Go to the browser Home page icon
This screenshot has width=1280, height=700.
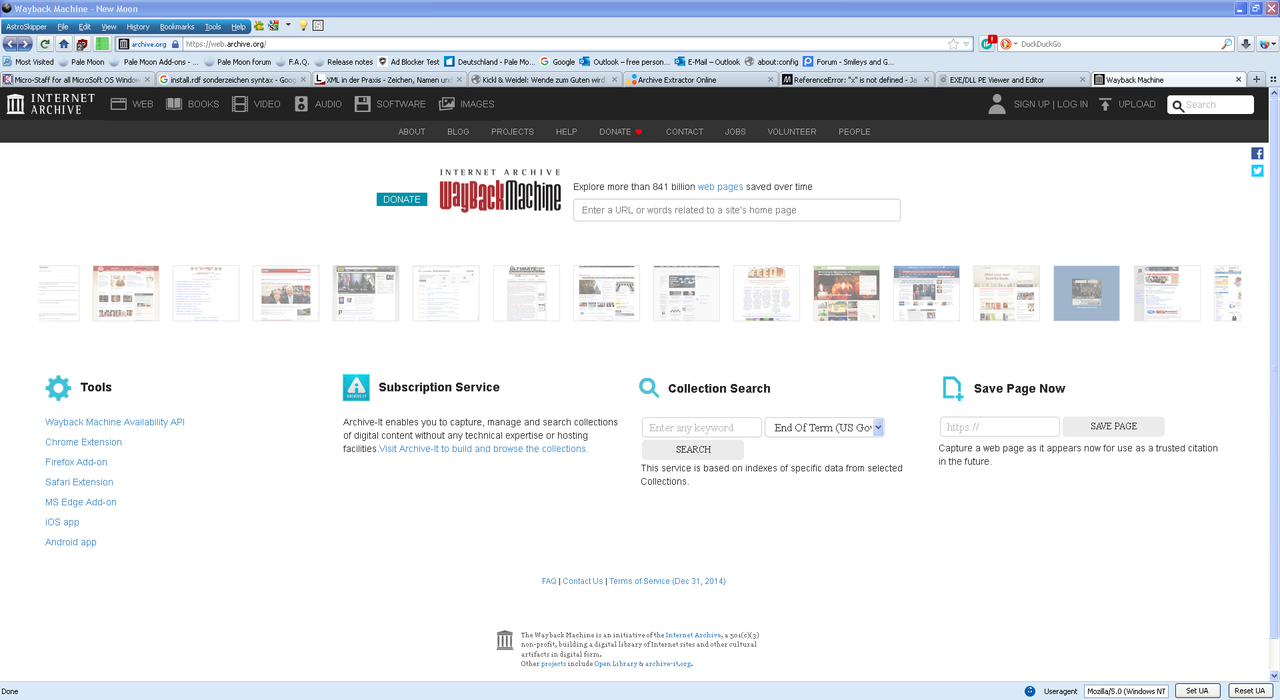[x=64, y=44]
